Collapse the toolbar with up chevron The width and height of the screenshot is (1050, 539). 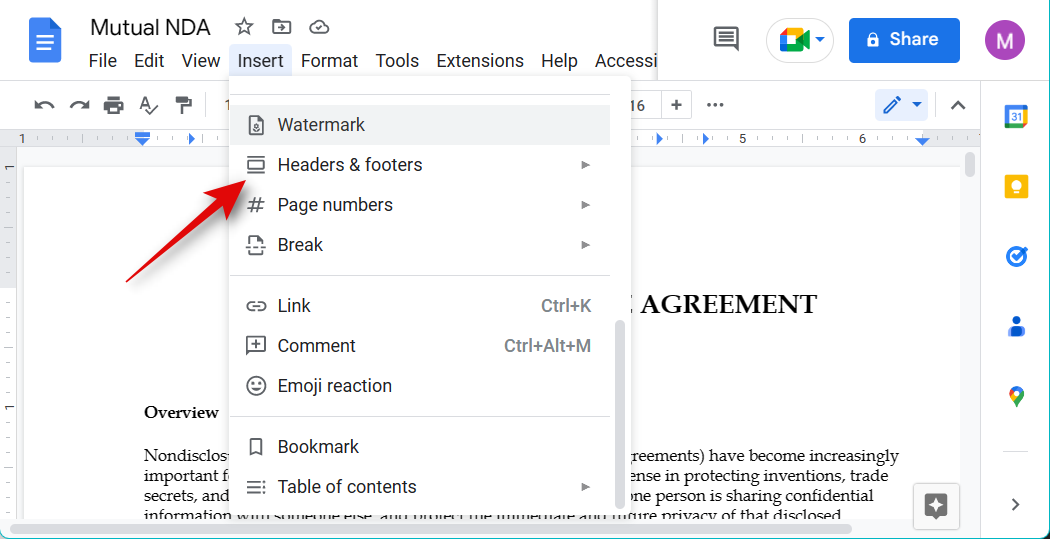tap(957, 105)
